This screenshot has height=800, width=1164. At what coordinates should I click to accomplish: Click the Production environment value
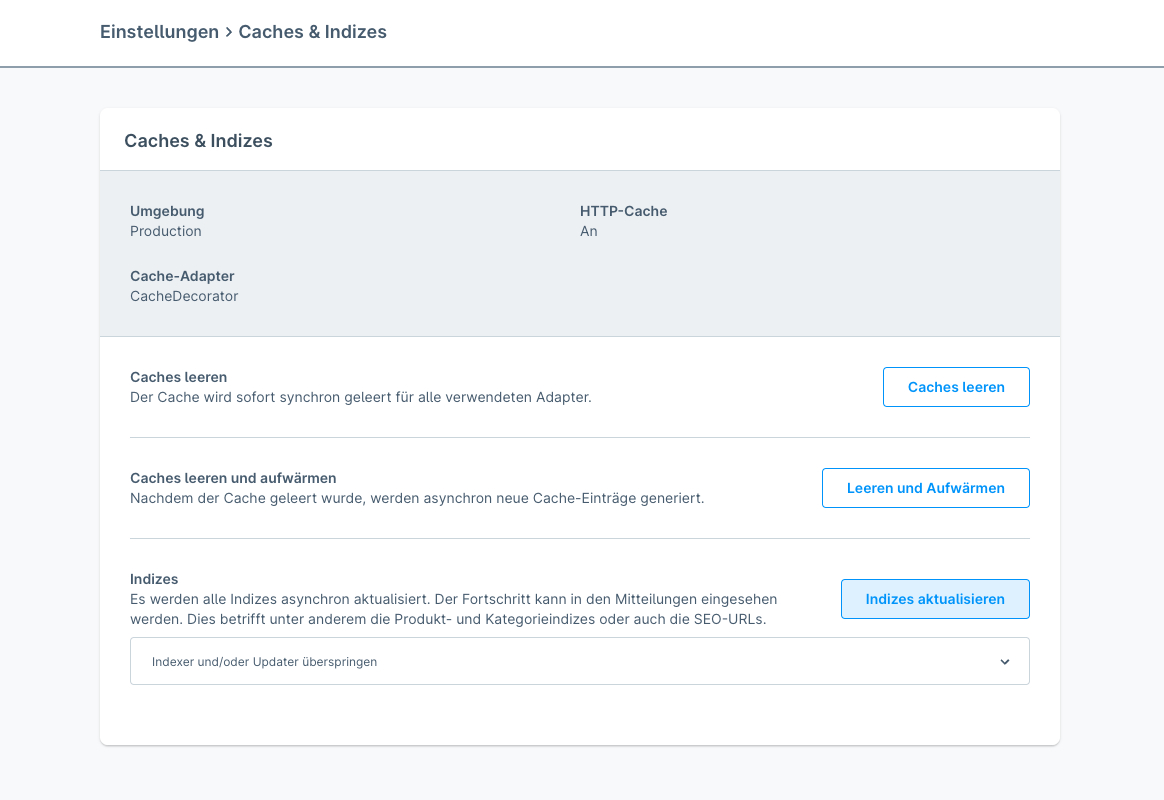(x=166, y=231)
